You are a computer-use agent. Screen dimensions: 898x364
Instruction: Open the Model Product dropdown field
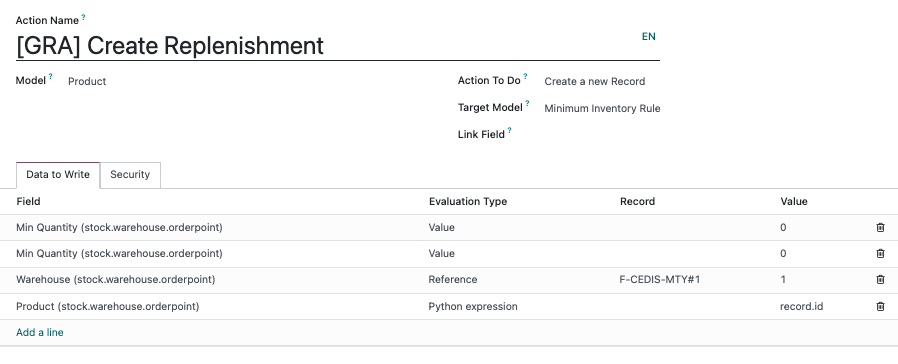(x=229, y=81)
